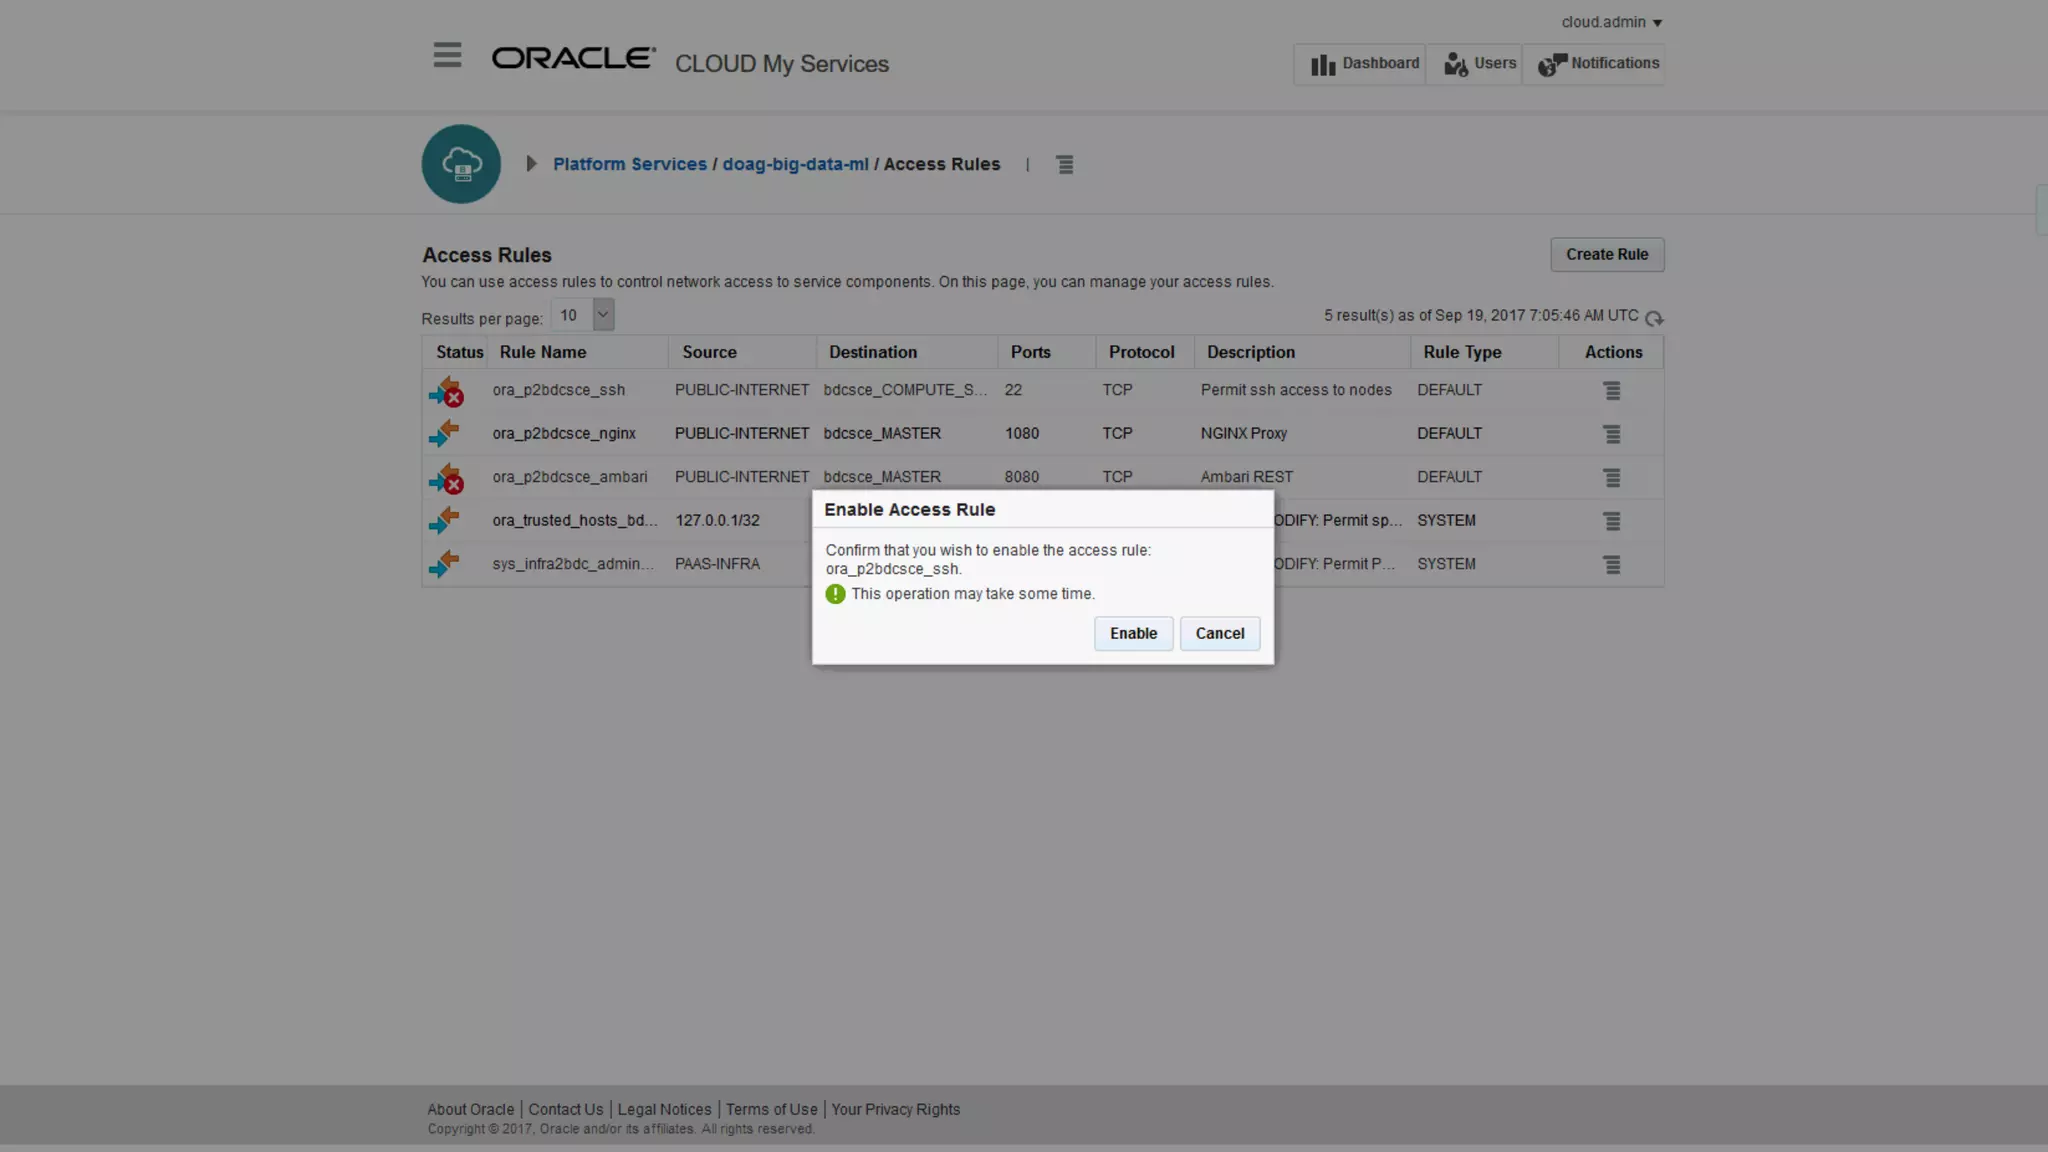Open actions menu for ora_p2bdcsce_nginx rule

coord(1611,434)
